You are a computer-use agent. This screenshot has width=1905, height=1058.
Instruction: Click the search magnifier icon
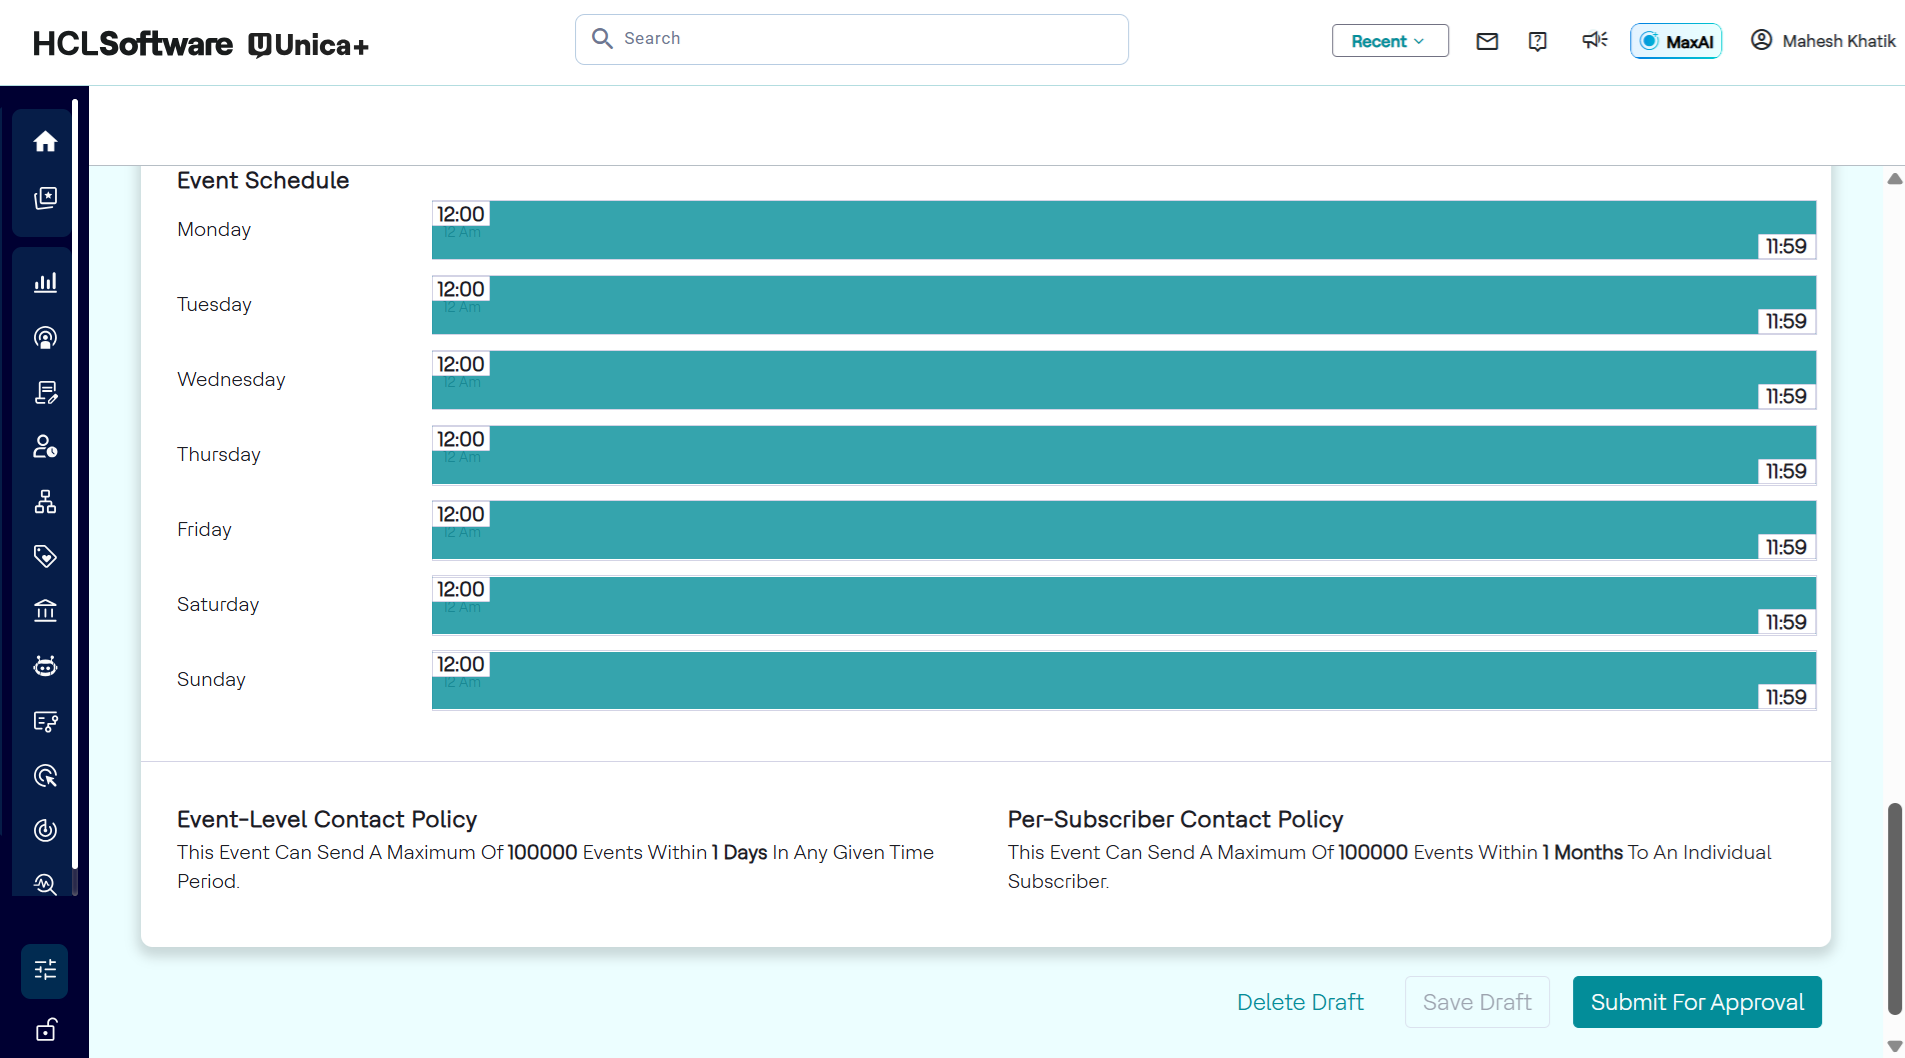[602, 38]
